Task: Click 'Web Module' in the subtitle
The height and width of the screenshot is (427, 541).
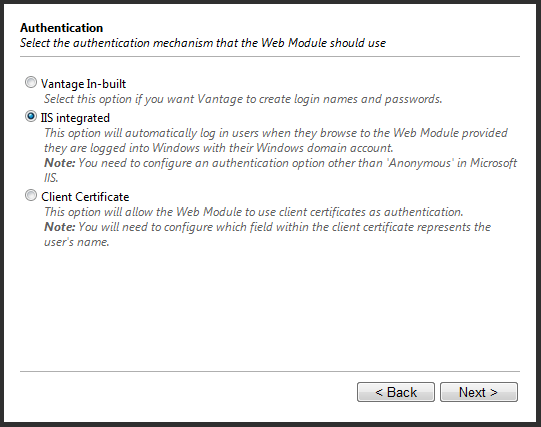Action: [x=294, y=43]
